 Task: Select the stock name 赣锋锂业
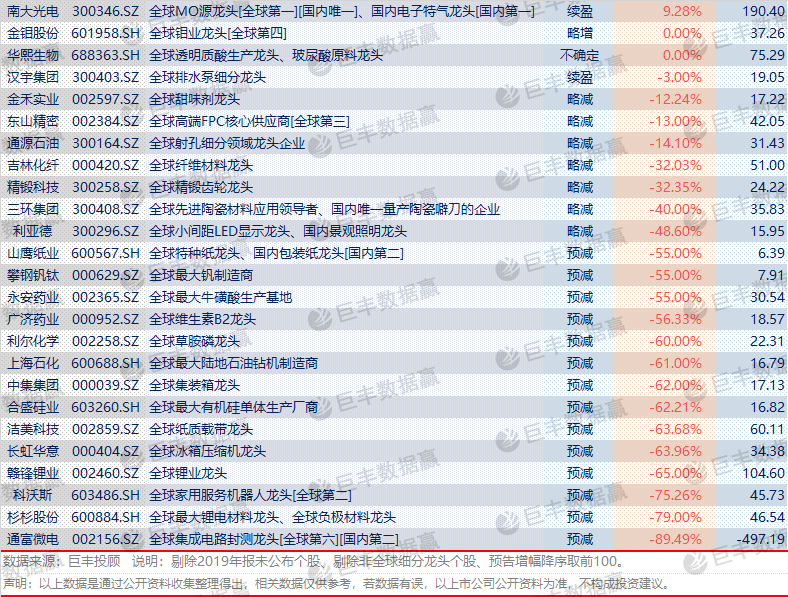33,473
